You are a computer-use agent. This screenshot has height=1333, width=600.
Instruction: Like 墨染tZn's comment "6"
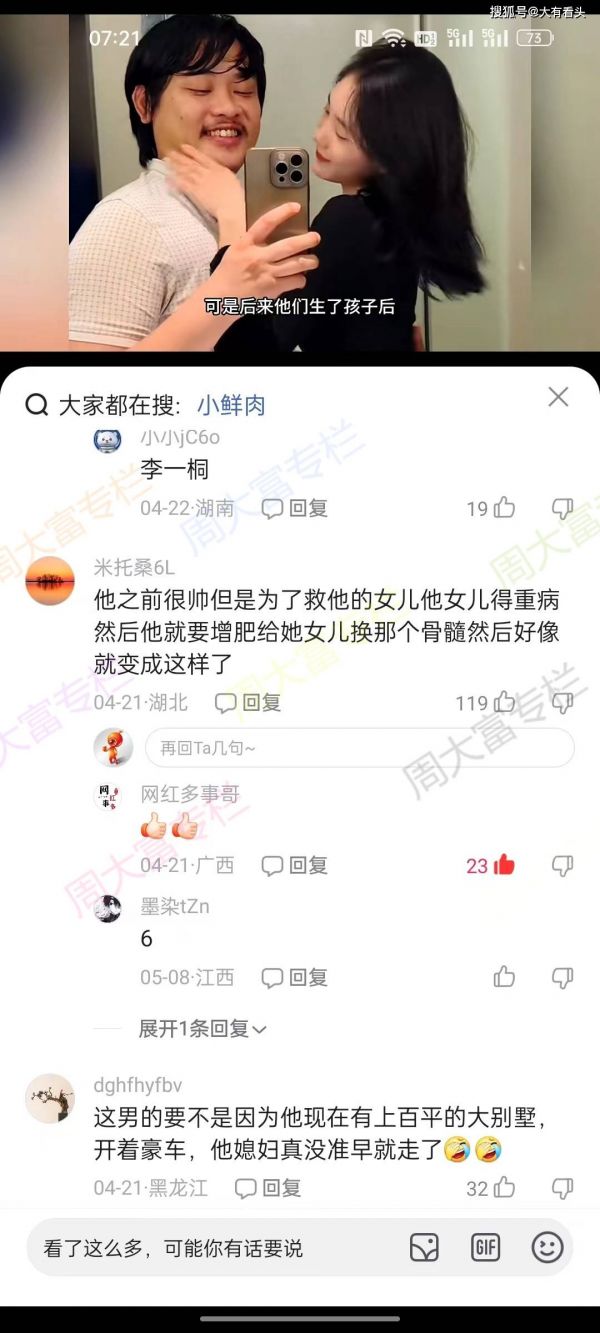click(504, 977)
